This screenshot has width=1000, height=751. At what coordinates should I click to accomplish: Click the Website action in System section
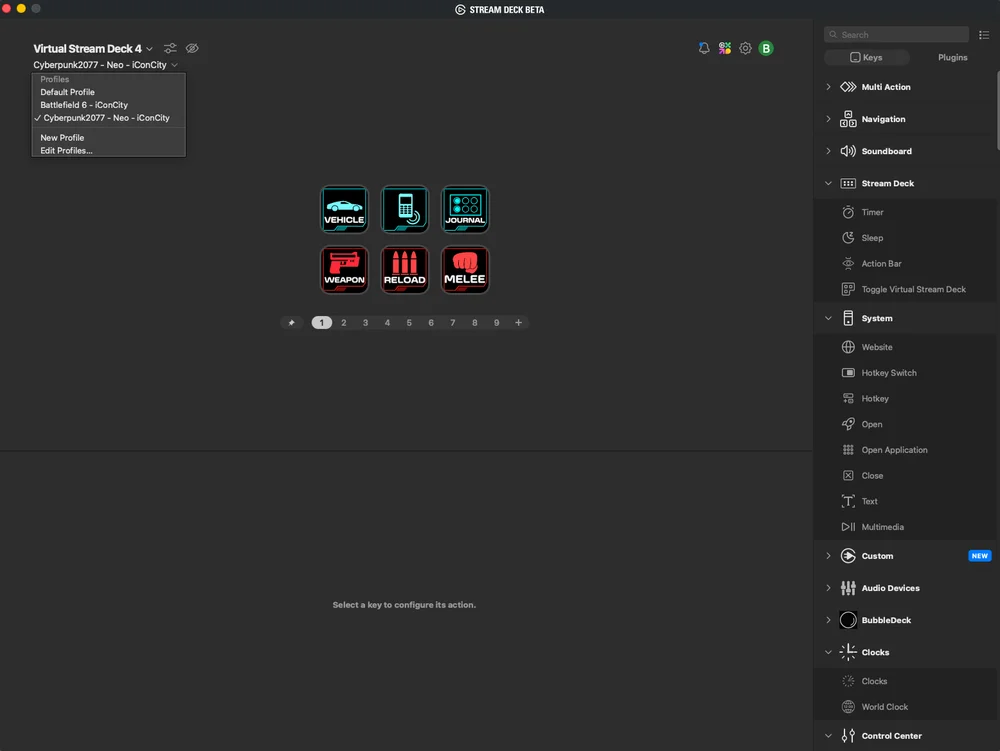pos(878,347)
